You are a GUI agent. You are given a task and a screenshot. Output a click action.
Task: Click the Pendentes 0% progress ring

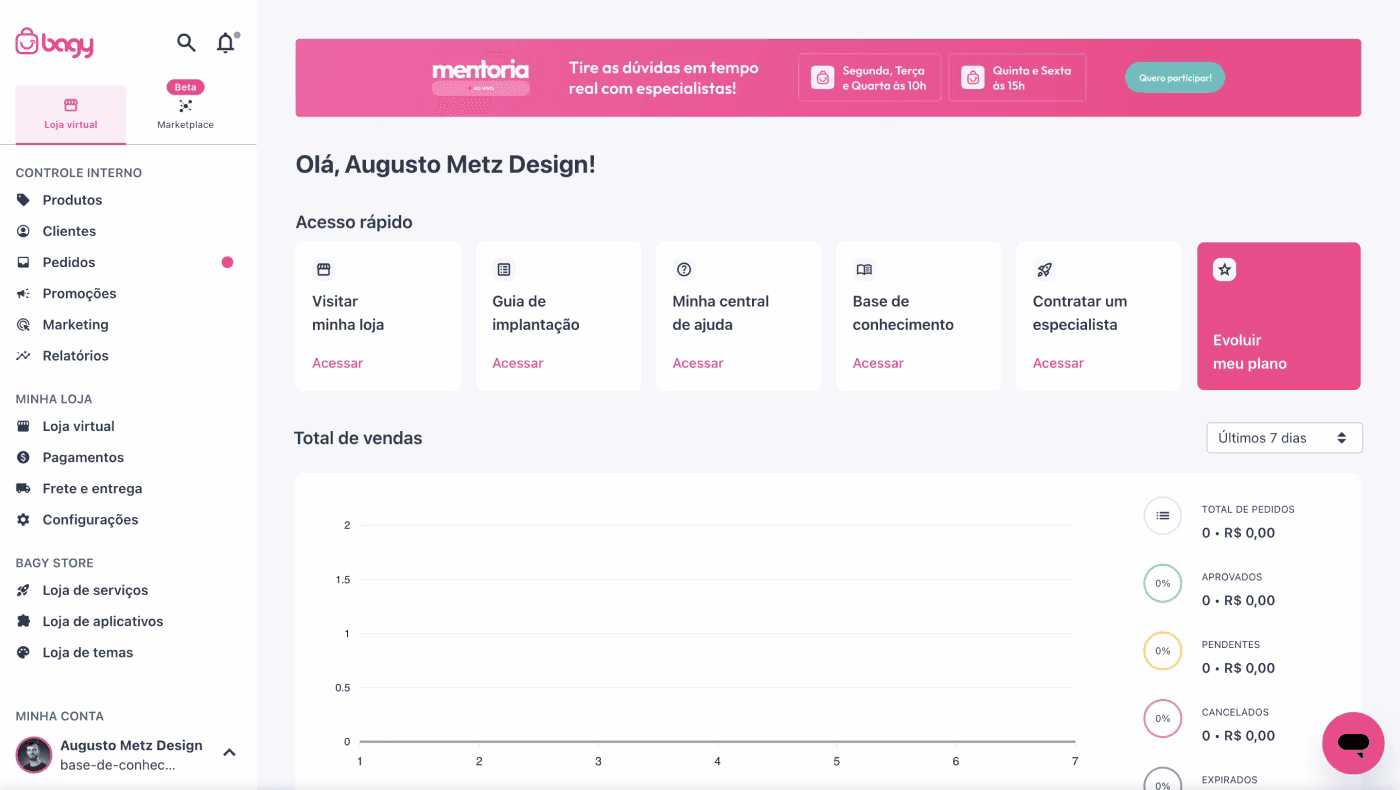click(1162, 651)
